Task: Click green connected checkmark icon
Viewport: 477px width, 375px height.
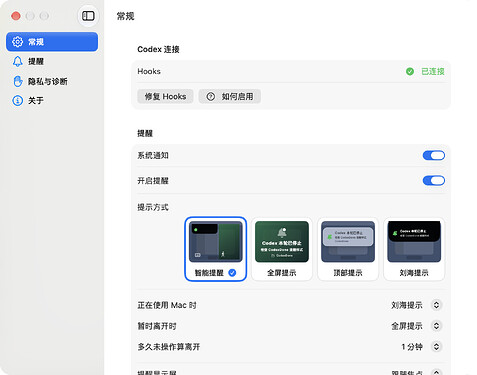Action: (x=410, y=71)
